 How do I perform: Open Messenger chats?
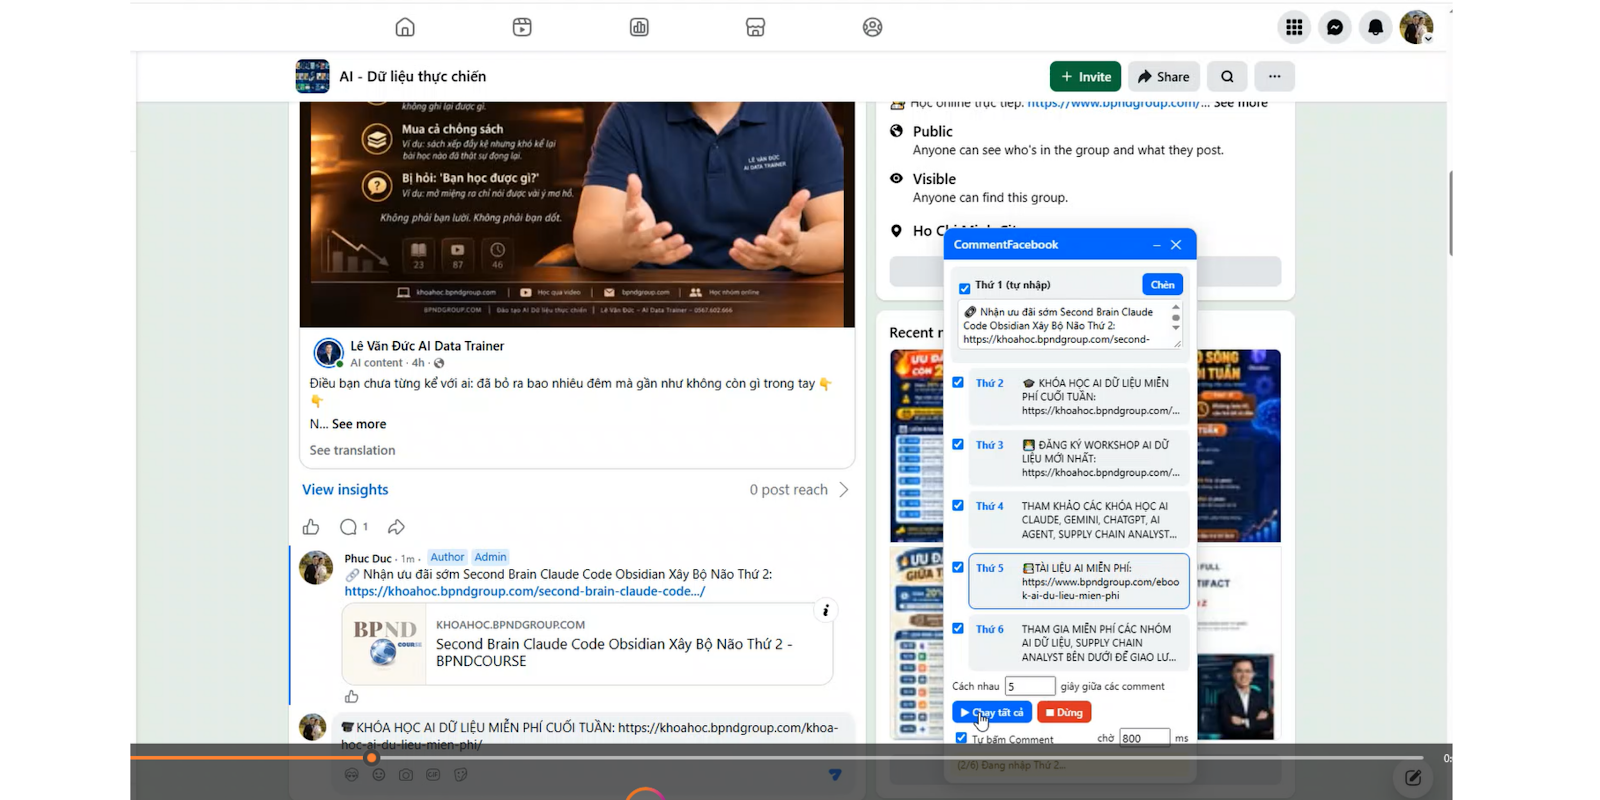point(1335,27)
